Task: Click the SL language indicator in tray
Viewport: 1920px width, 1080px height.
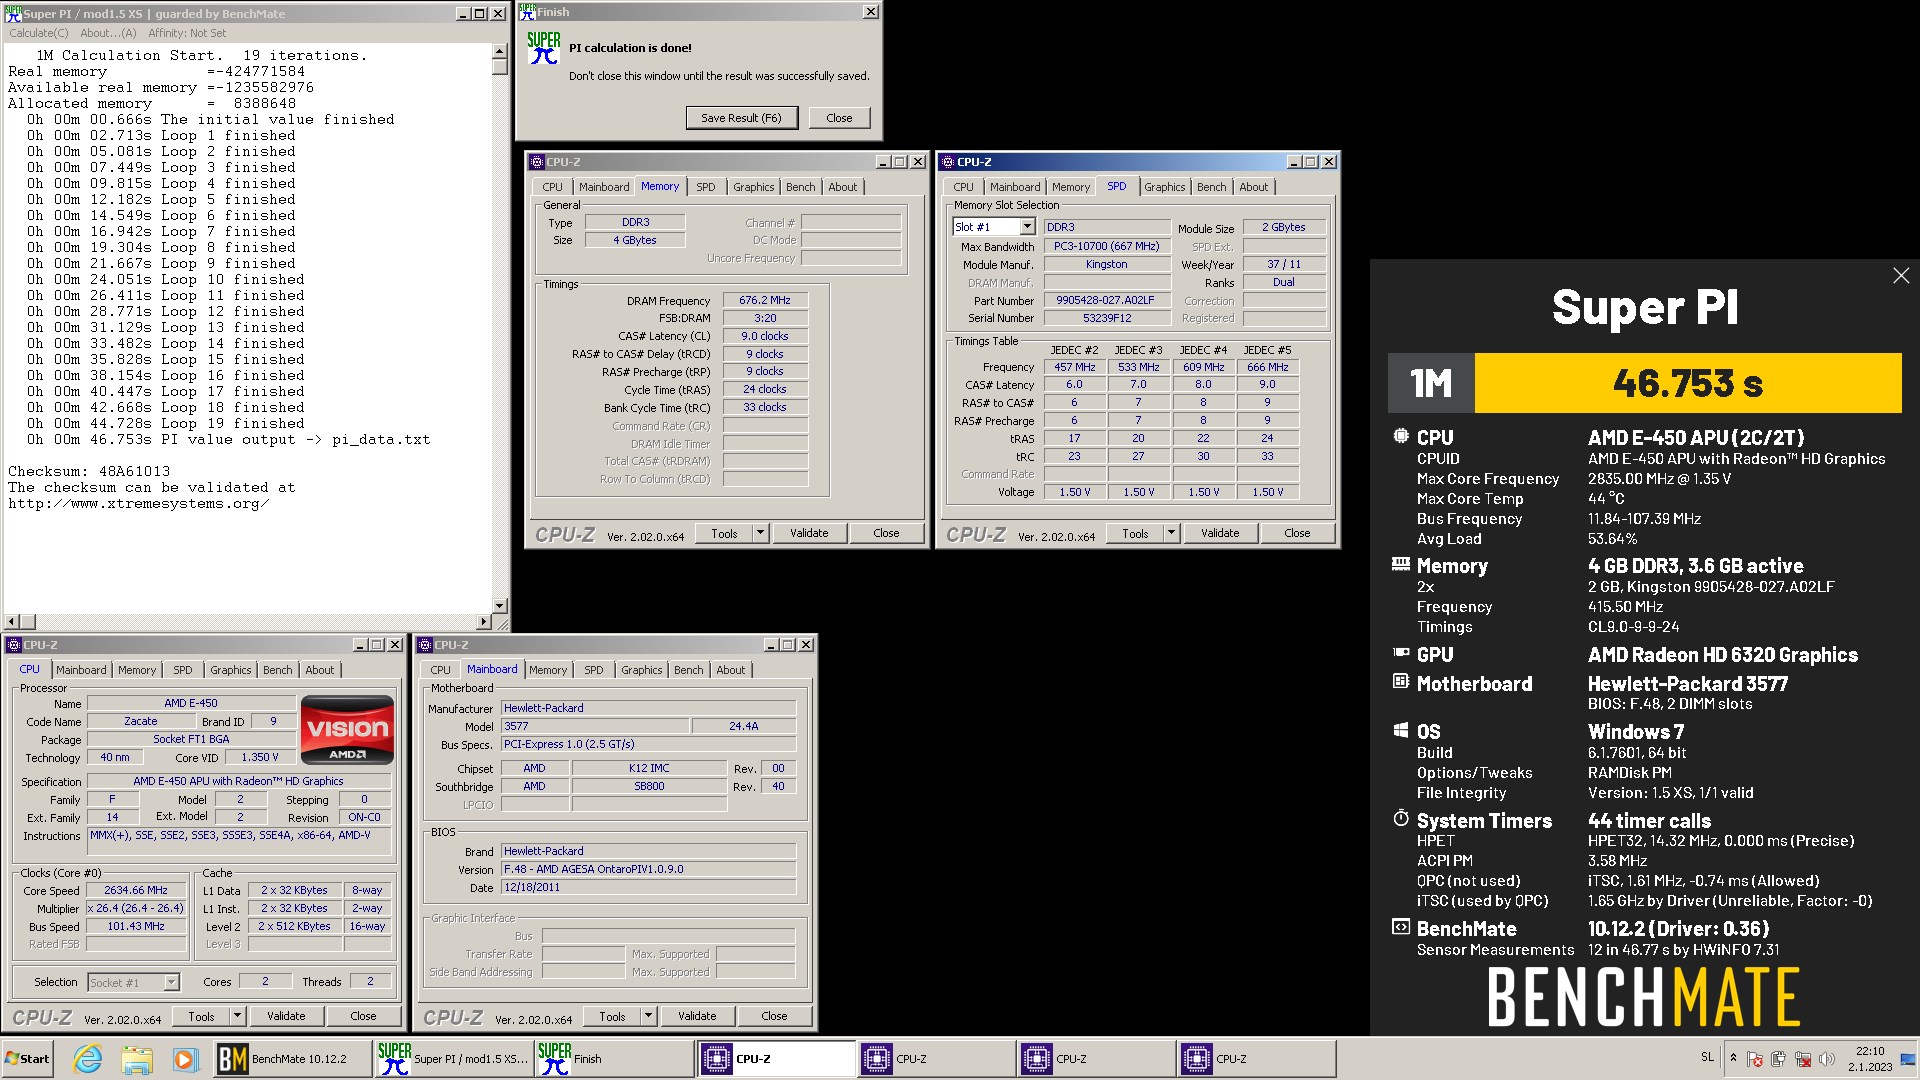Action: click(x=1707, y=1057)
